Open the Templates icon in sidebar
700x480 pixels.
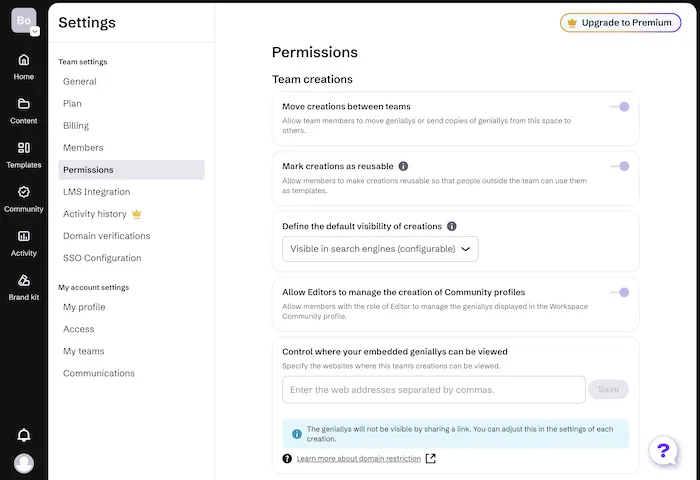pos(24,148)
